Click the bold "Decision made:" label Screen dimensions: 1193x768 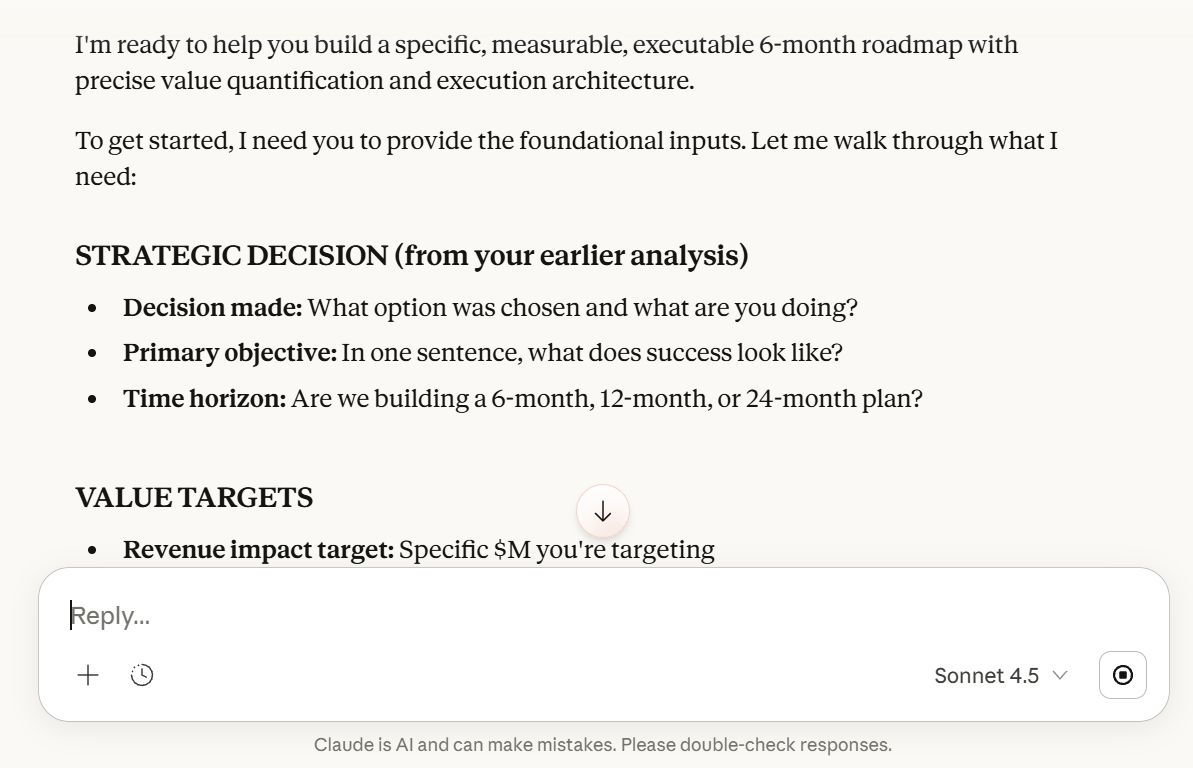(x=212, y=307)
